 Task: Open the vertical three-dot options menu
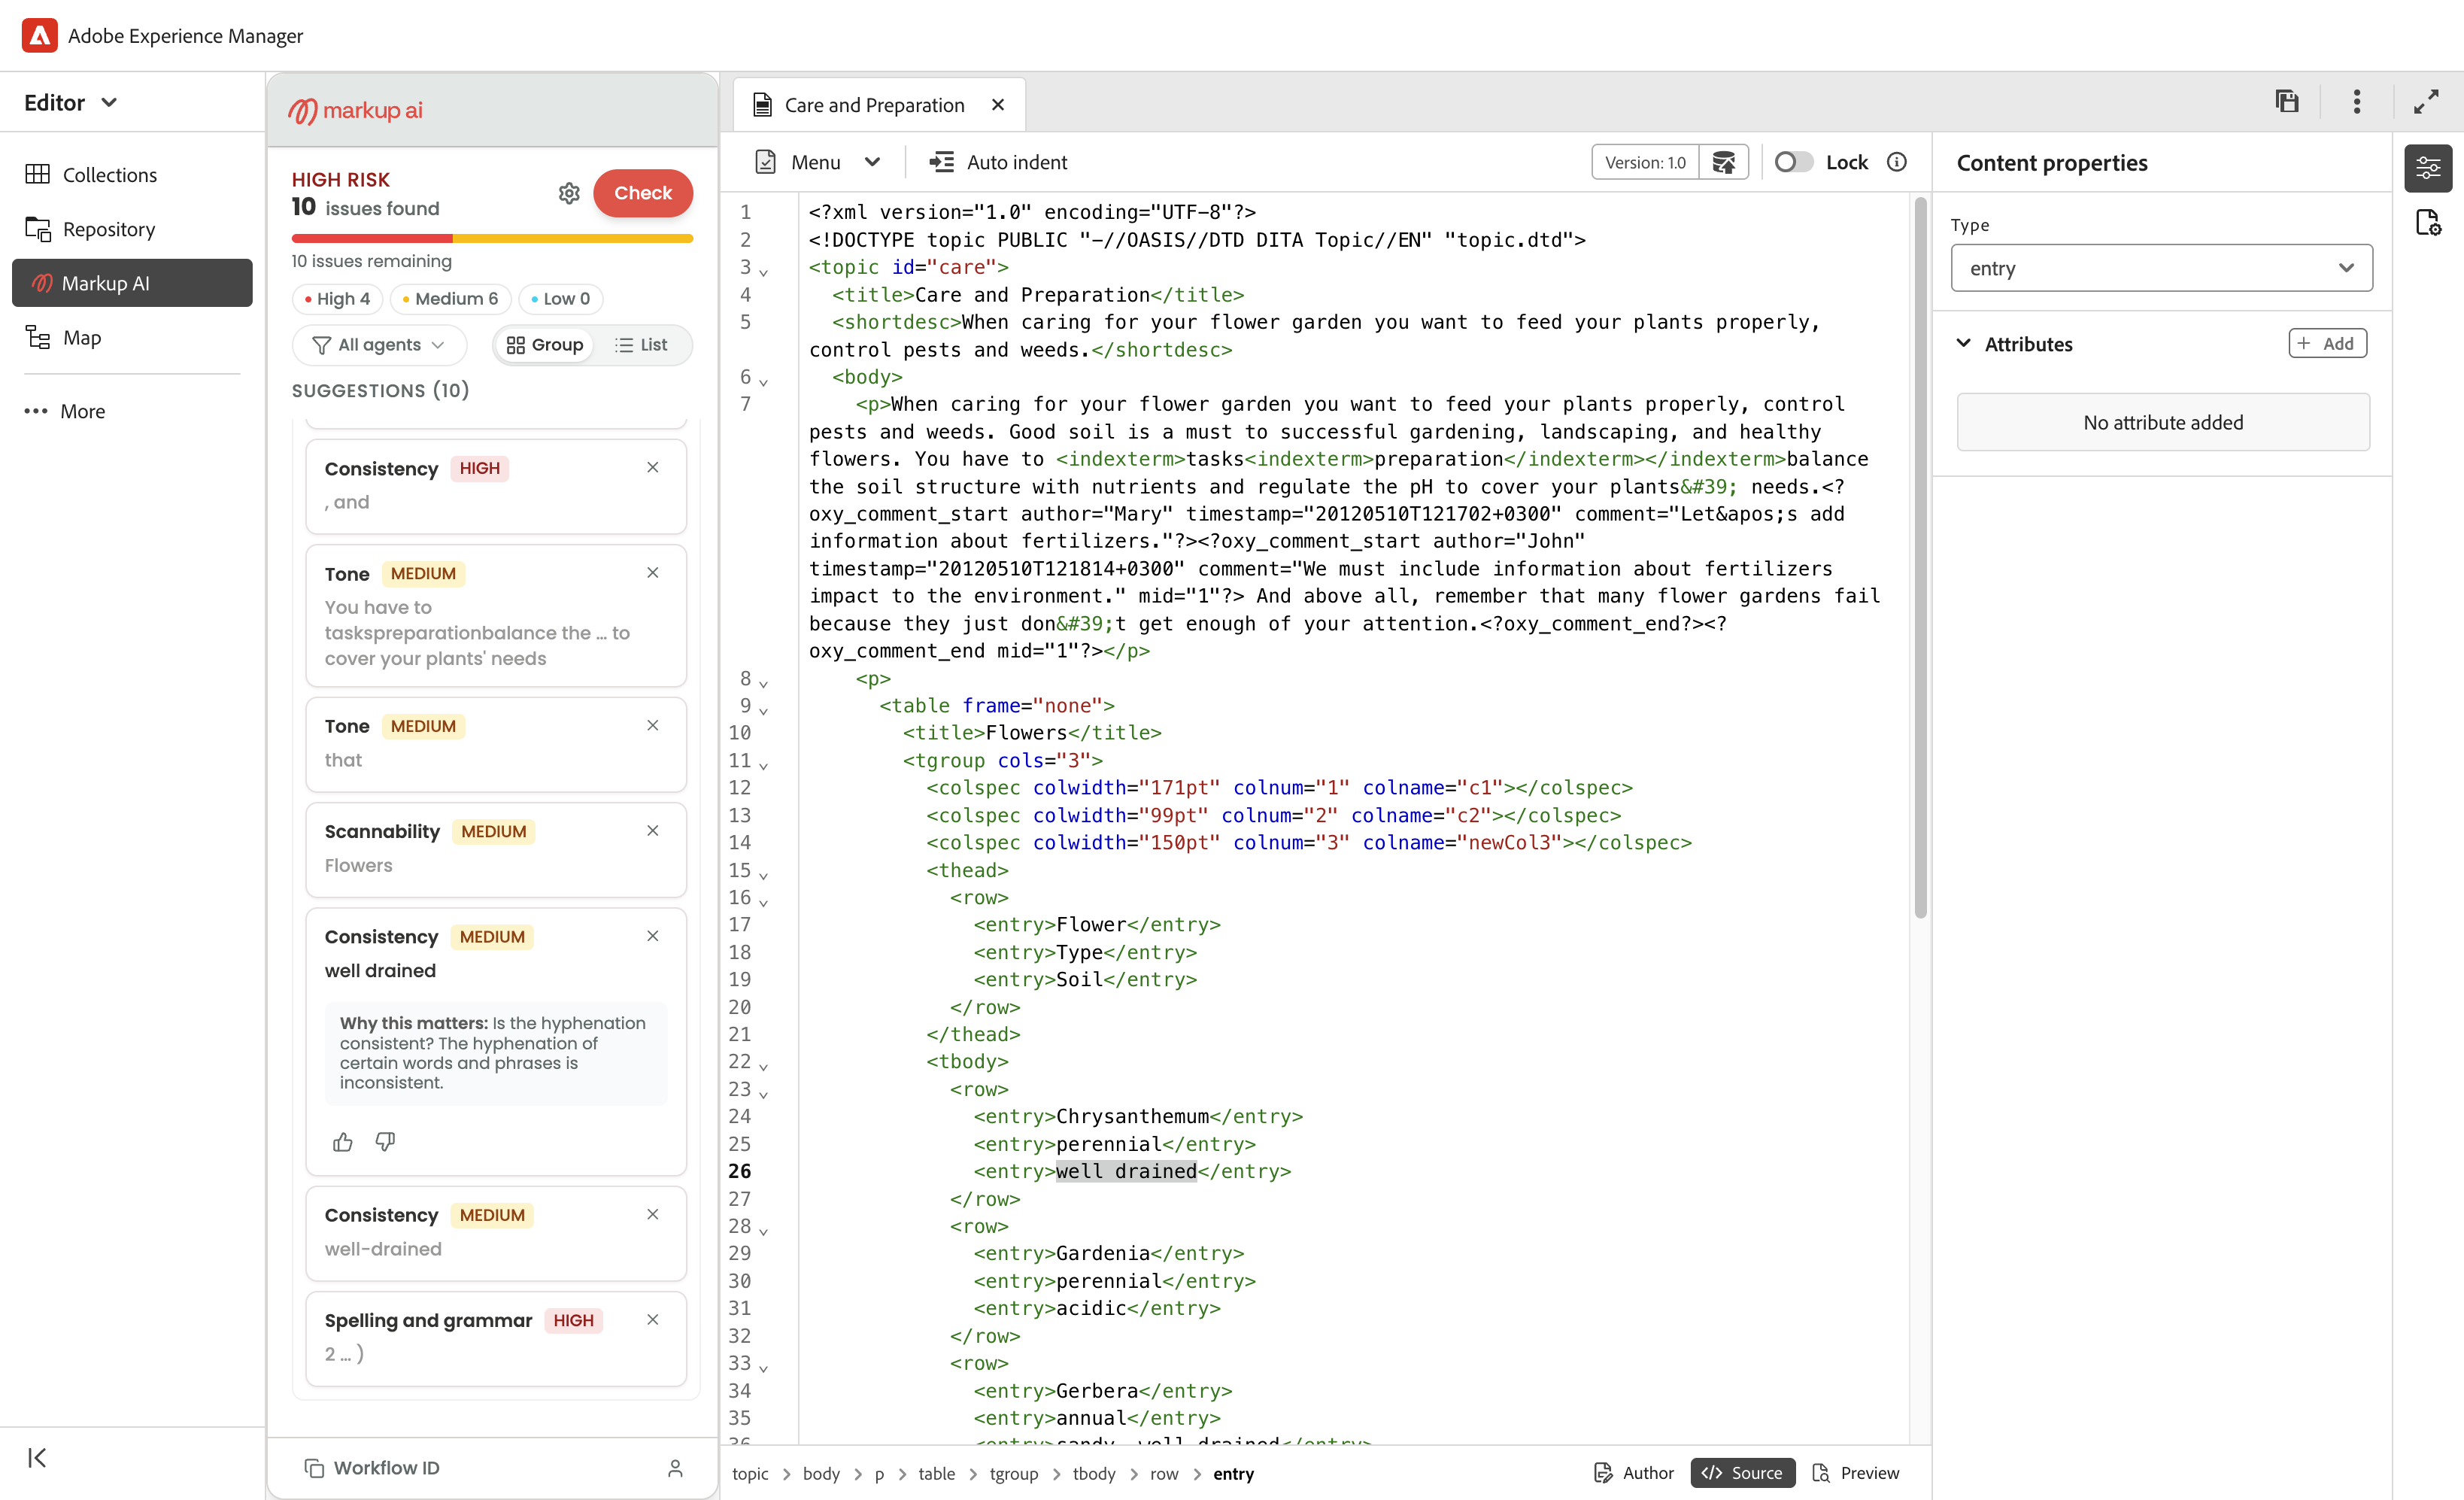point(2357,101)
